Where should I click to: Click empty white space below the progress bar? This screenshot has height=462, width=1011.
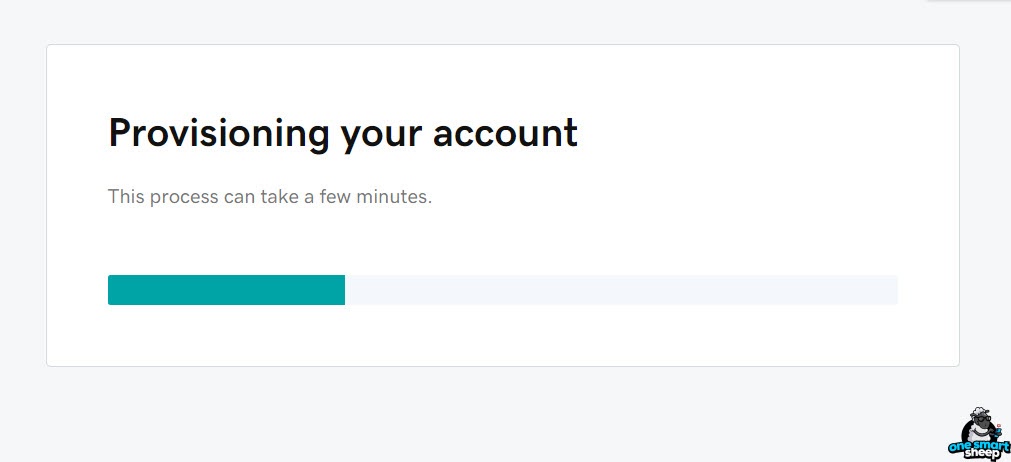pyautogui.click(x=503, y=335)
